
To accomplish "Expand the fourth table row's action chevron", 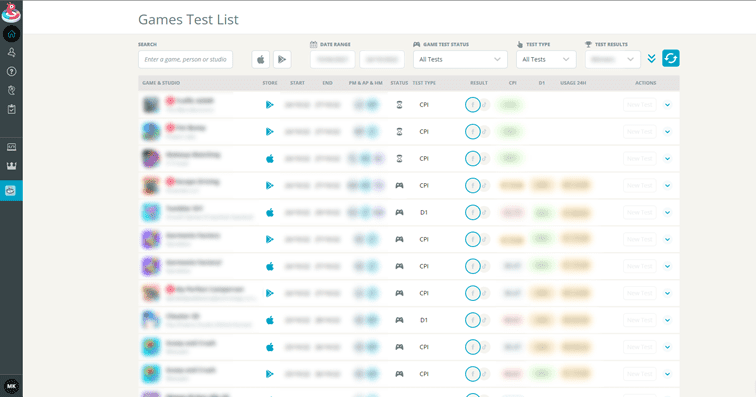I will pyautogui.click(x=667, y=186).
